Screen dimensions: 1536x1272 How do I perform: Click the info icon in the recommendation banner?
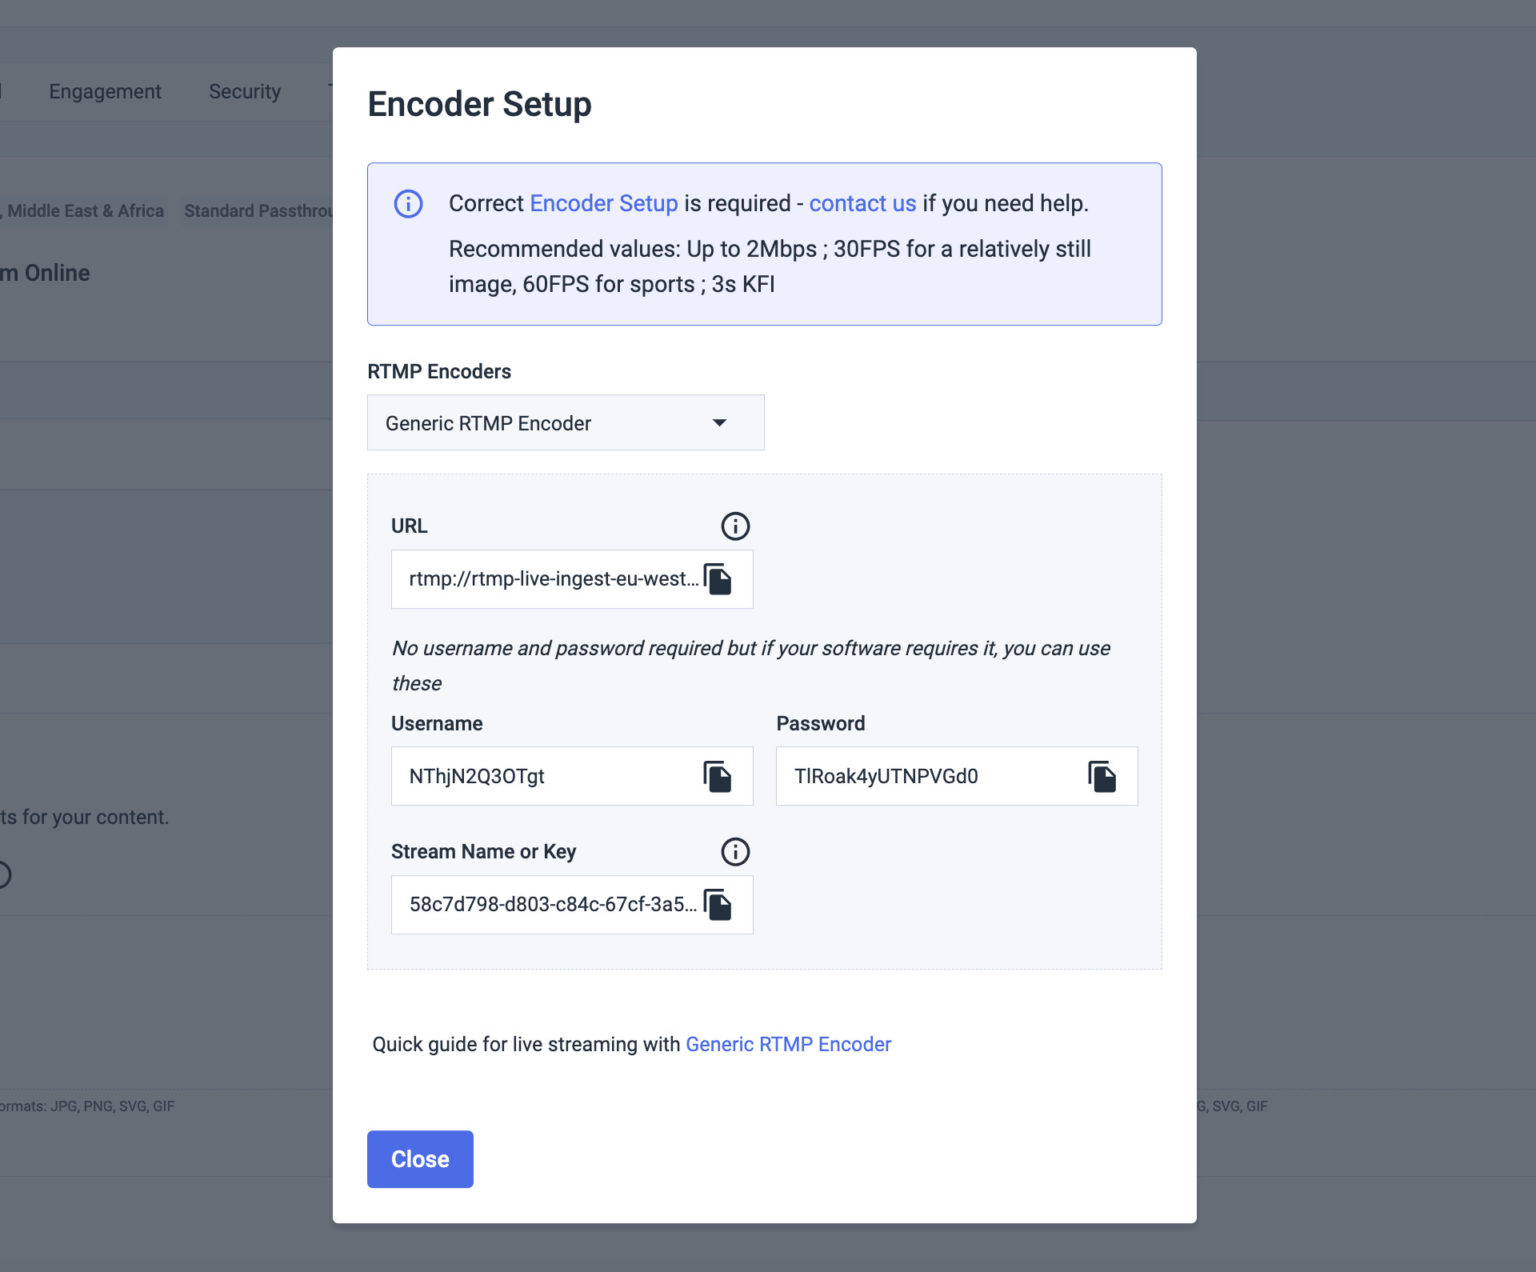point(407,203)
